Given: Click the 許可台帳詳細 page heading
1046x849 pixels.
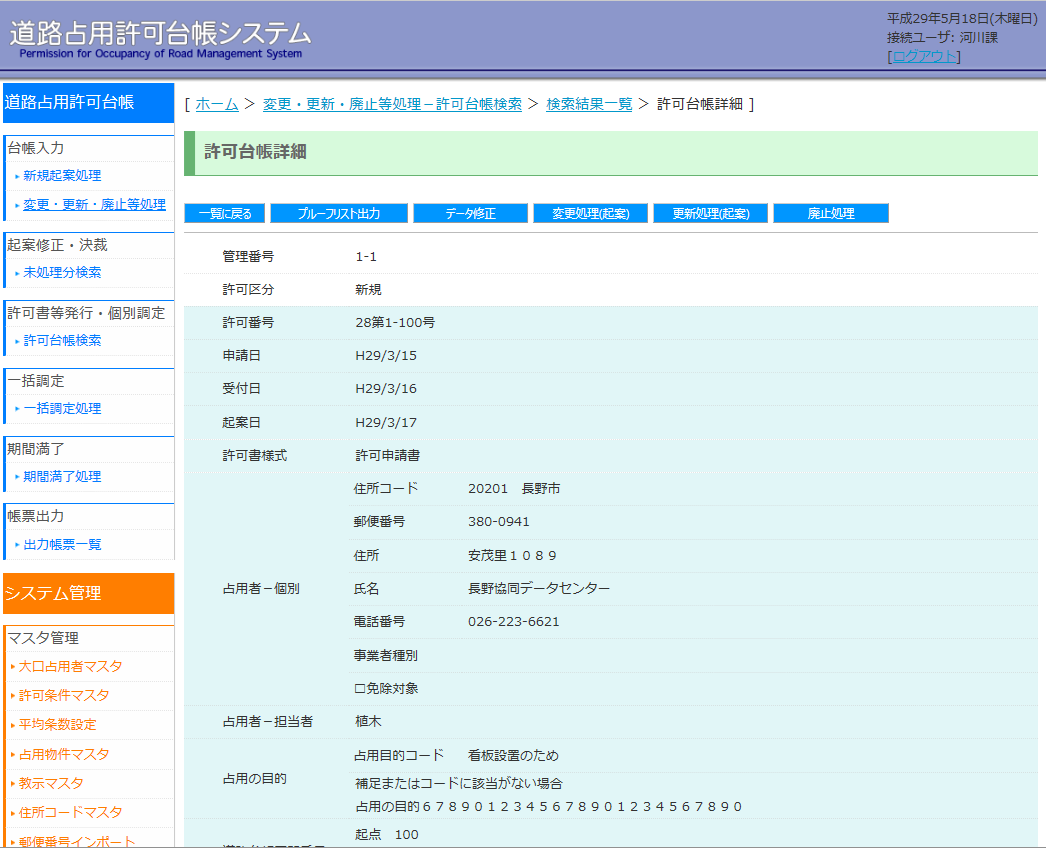Looking at the screenshot, I should click(x=255, y=152).
